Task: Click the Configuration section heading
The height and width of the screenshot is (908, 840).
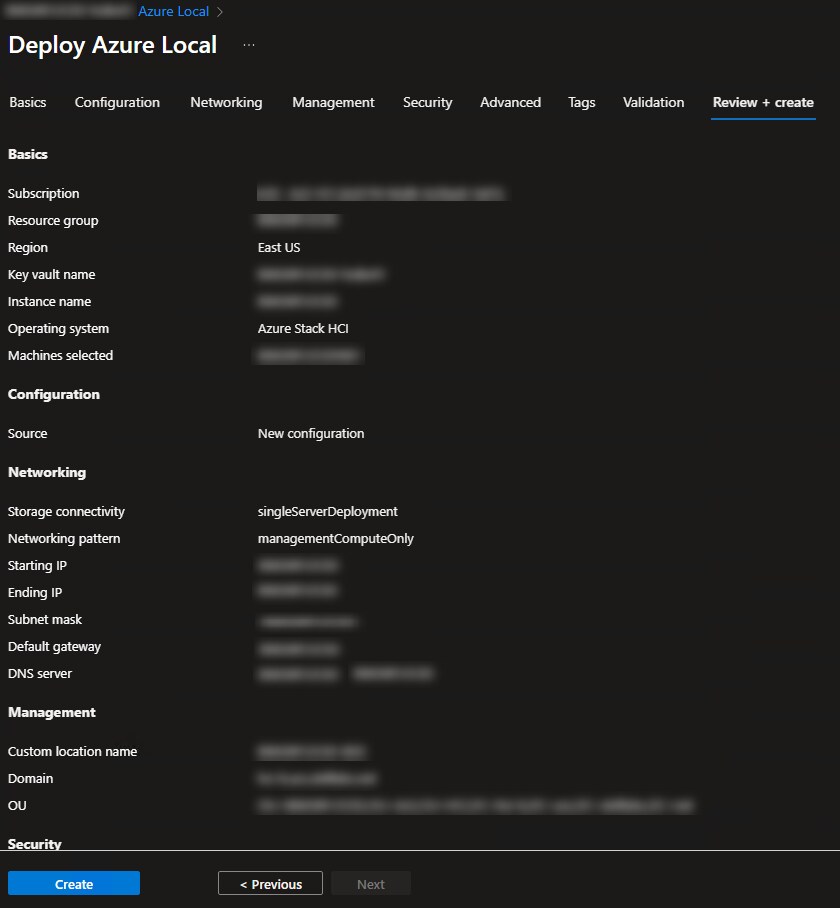Action: point(54,394)
